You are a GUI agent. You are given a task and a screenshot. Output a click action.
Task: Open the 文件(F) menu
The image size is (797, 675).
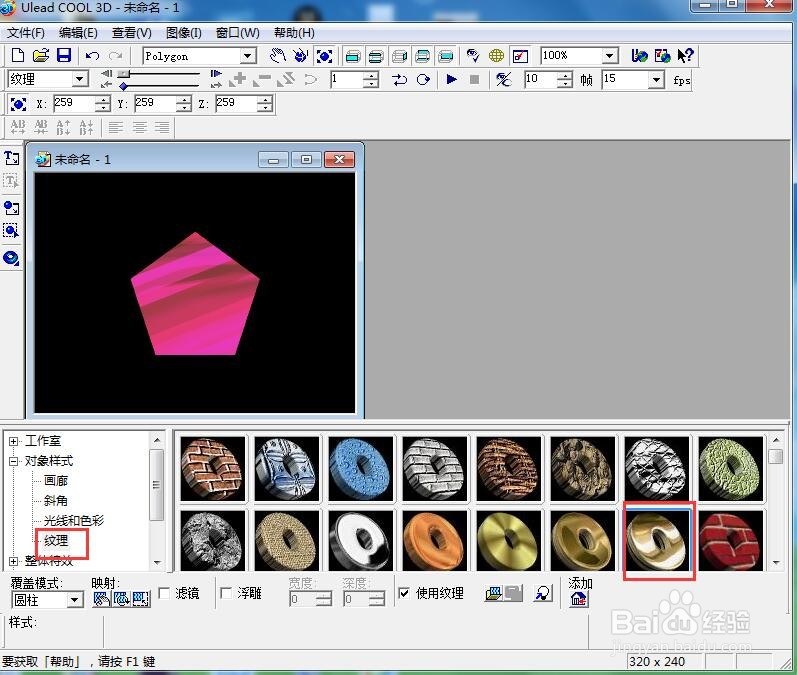(x=25, y=33)
